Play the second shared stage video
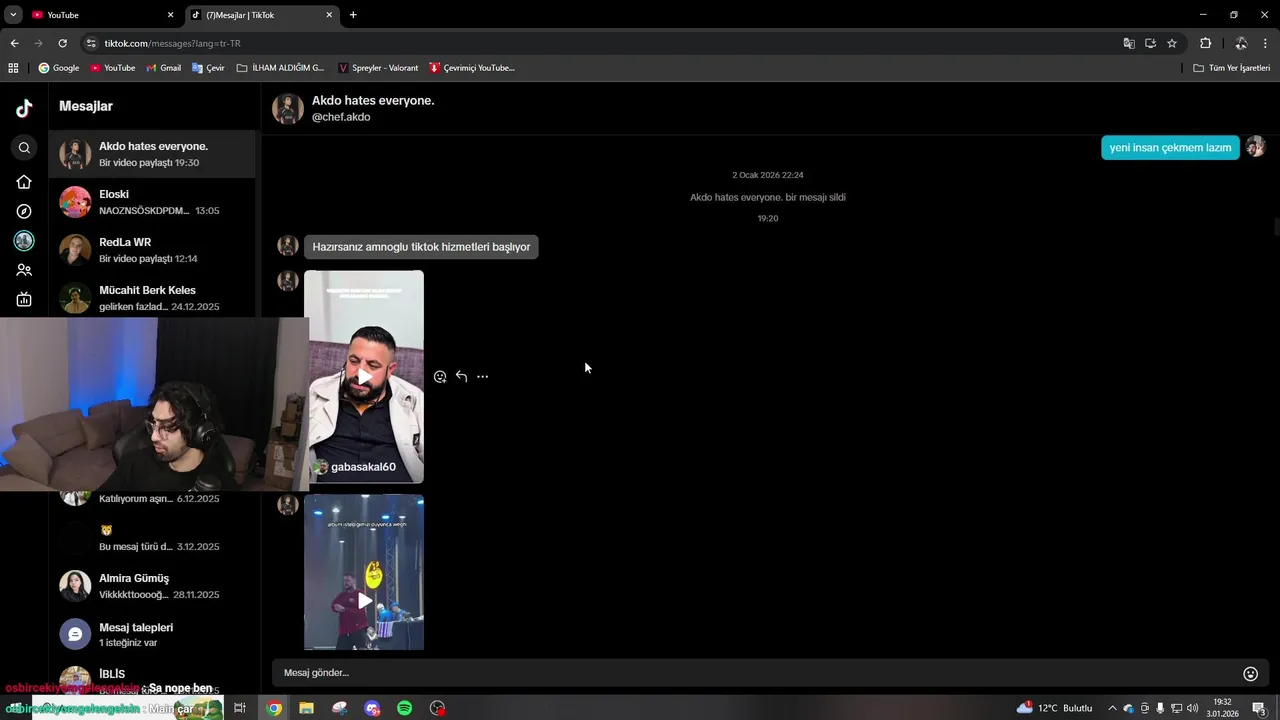This screenshot has height=720, width=1280. [x=364, y=572]
